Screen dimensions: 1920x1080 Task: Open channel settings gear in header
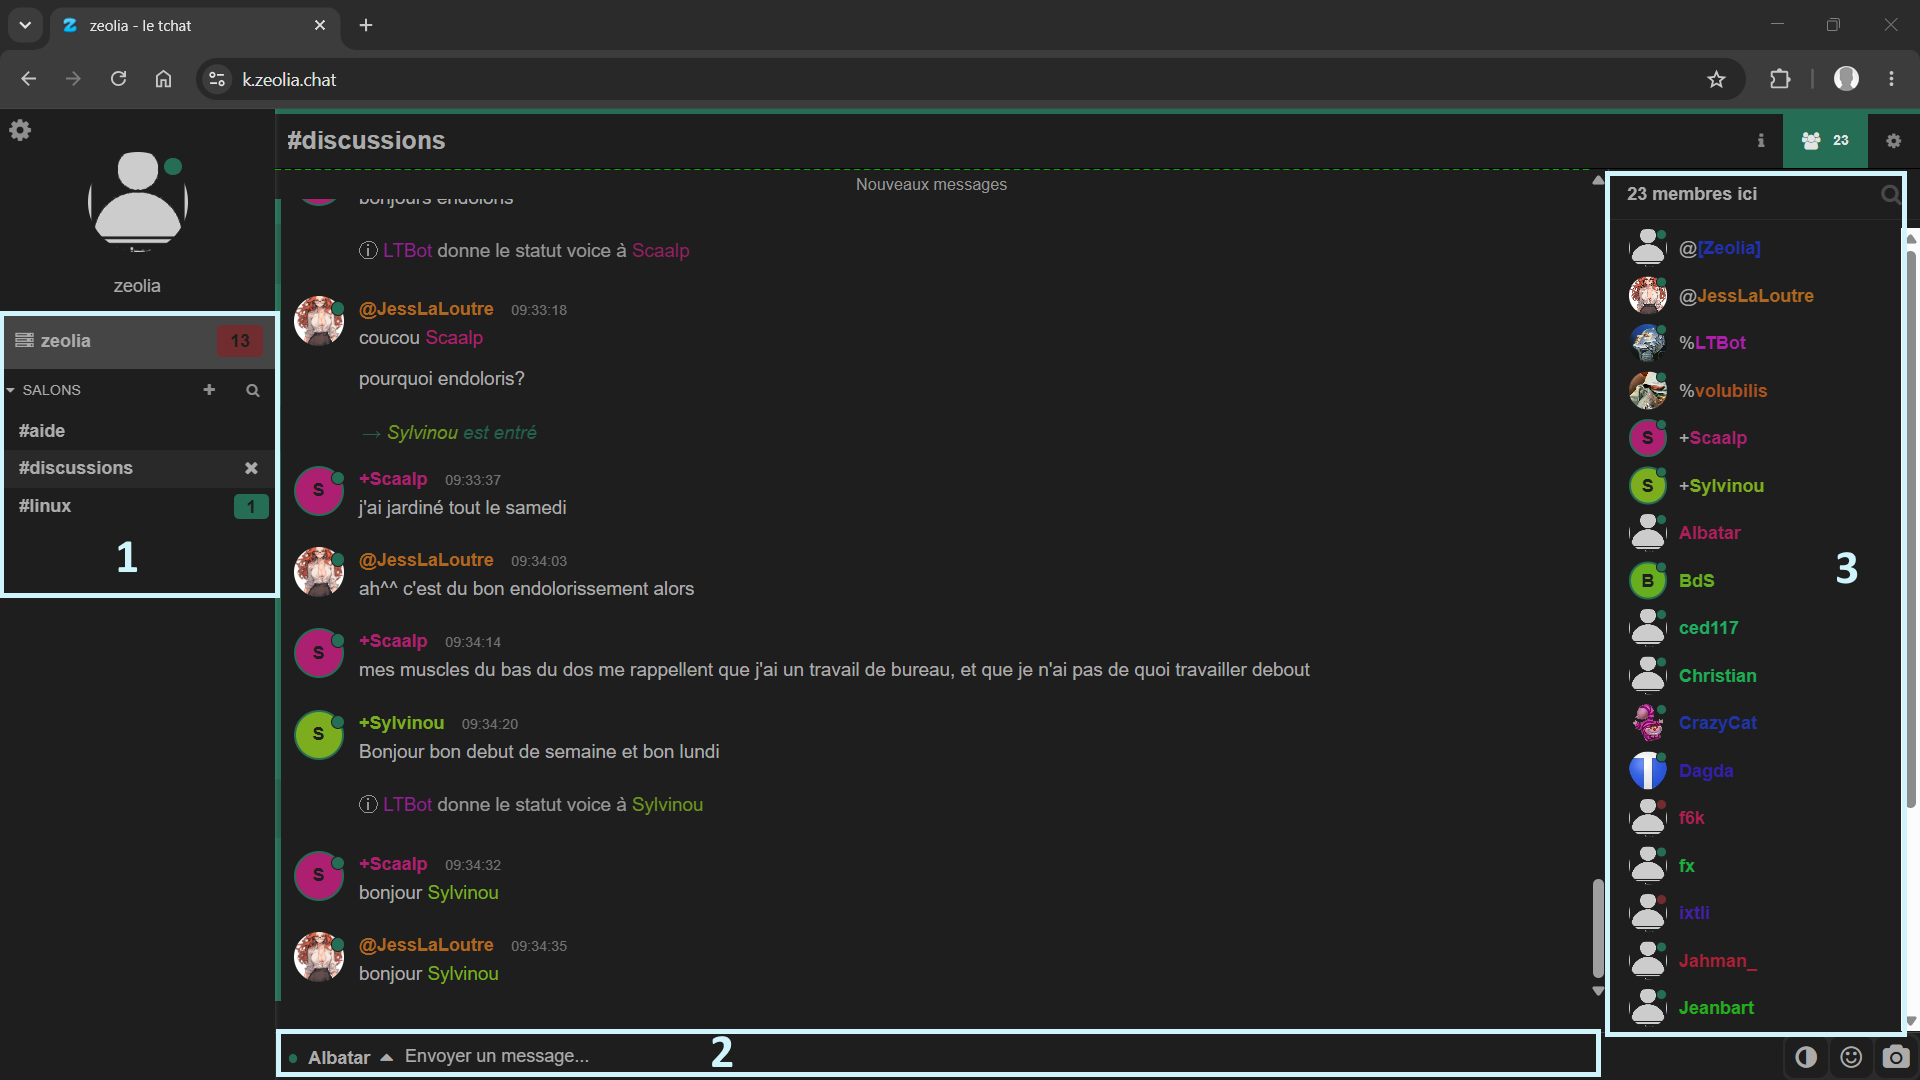pos(1893,141)
